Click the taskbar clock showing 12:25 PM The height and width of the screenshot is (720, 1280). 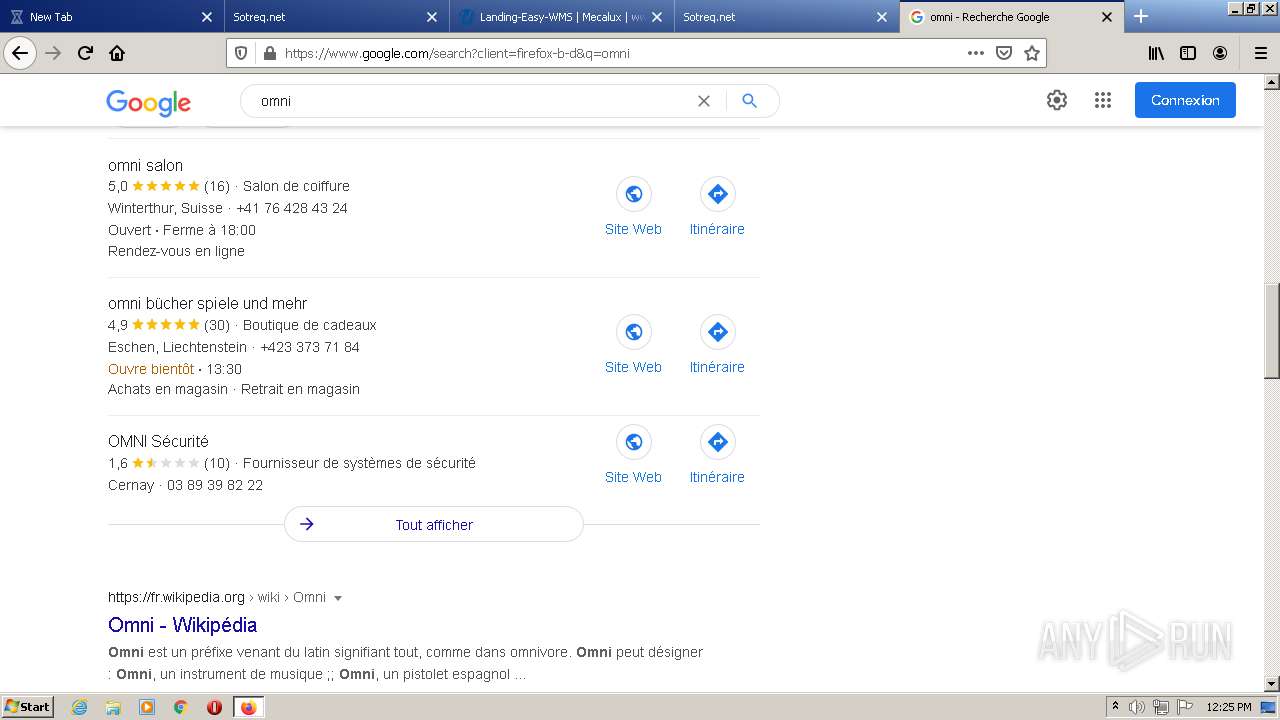pyautogui.click(x=1229, y=707)
